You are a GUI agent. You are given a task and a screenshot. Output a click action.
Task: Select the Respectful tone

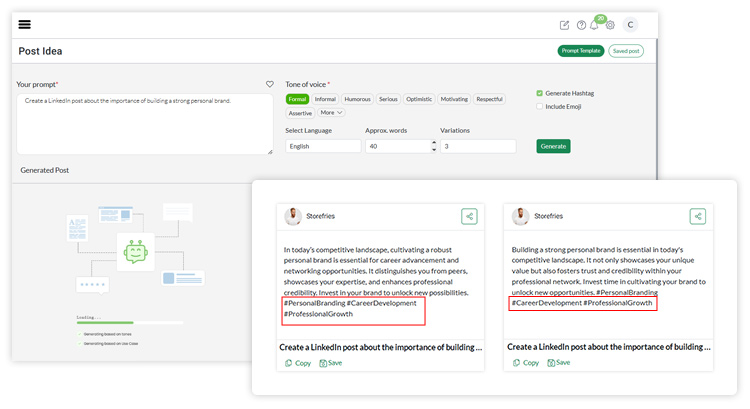pos(489,99)
